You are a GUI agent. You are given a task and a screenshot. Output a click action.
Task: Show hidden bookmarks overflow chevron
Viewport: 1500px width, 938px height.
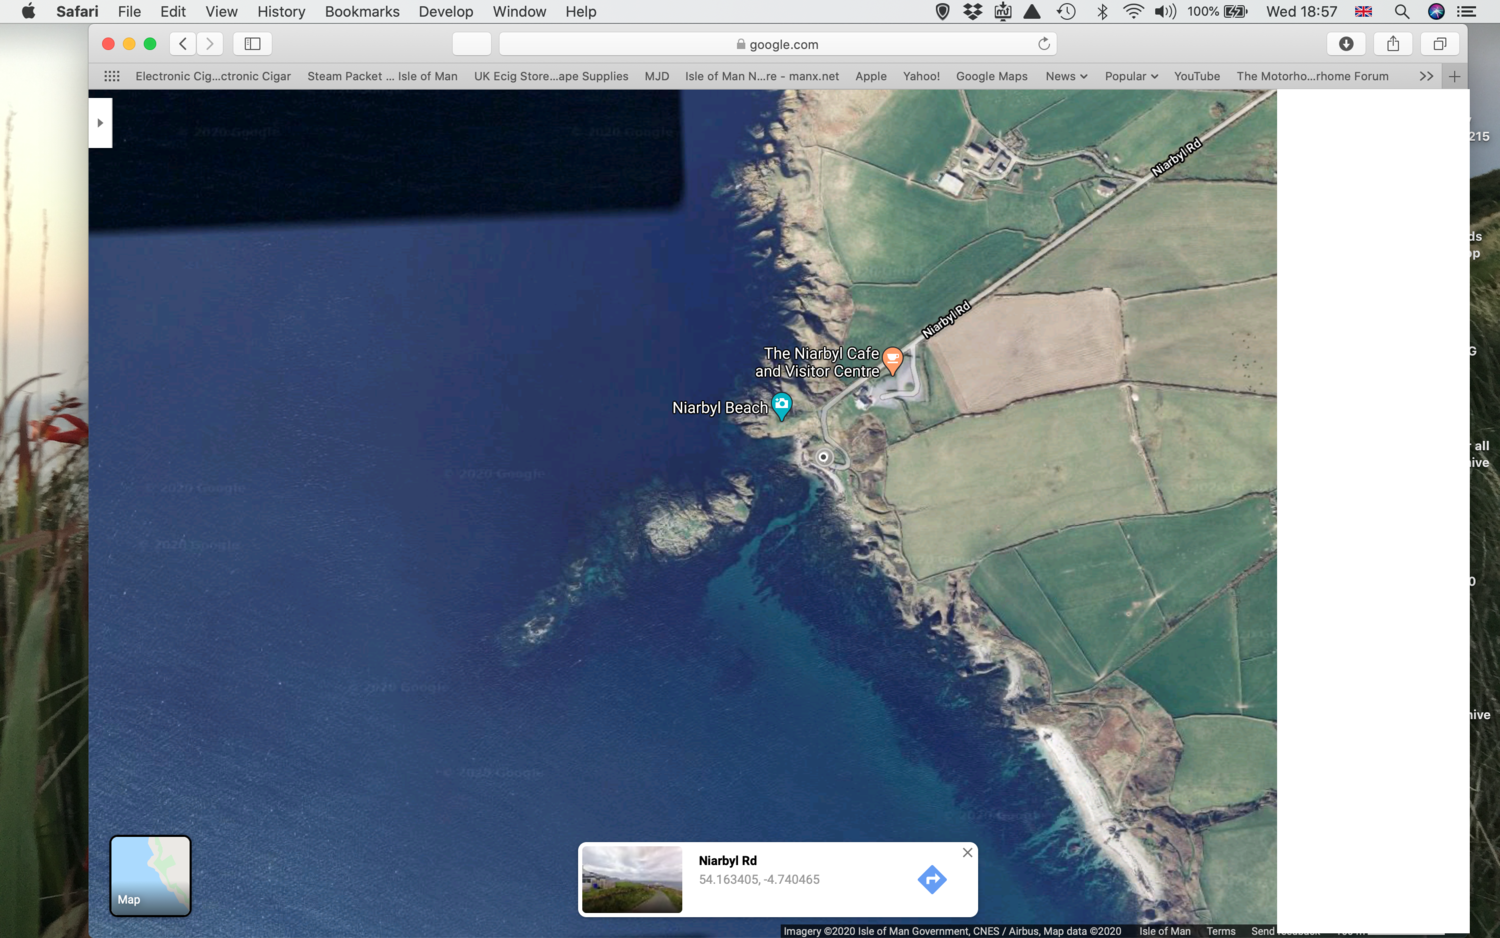[x=1426, y=76]
